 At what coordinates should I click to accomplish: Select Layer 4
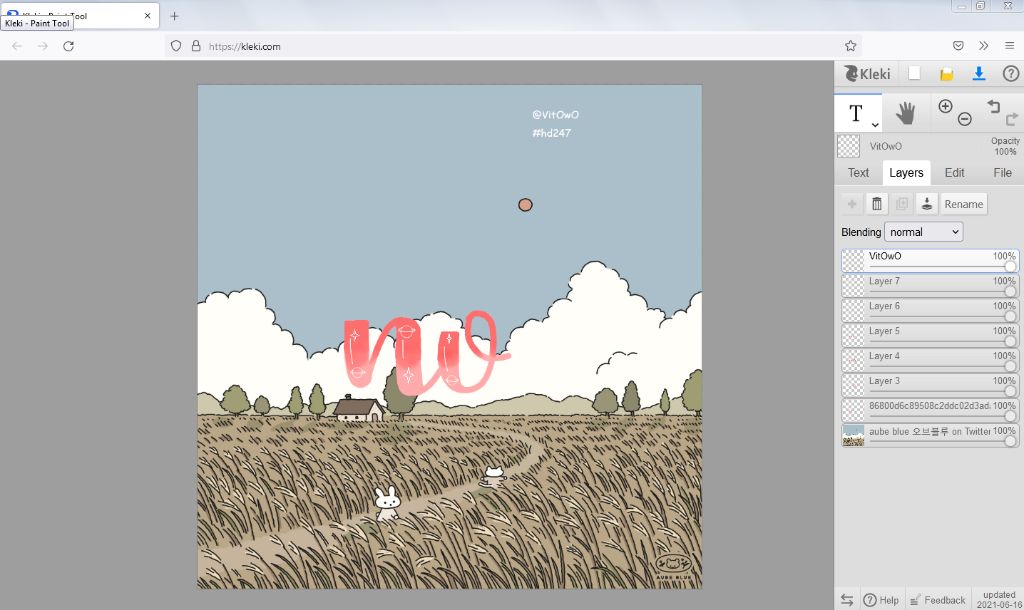coord(930,360)
